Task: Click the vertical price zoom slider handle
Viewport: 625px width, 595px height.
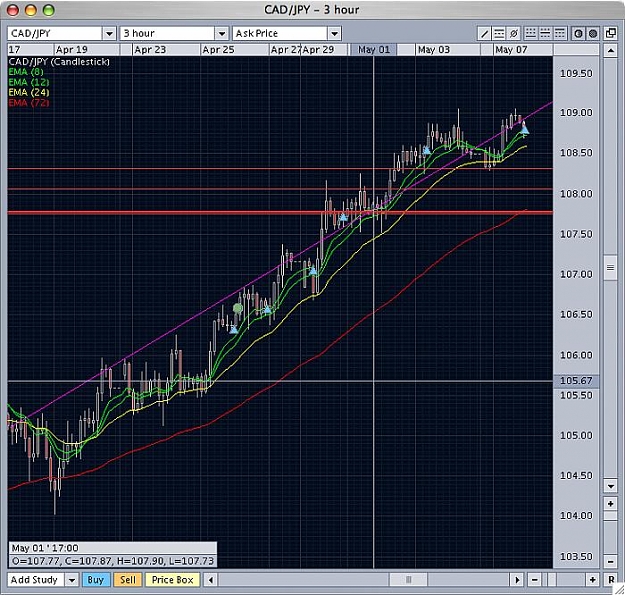Action: click(x=610, y=516)
